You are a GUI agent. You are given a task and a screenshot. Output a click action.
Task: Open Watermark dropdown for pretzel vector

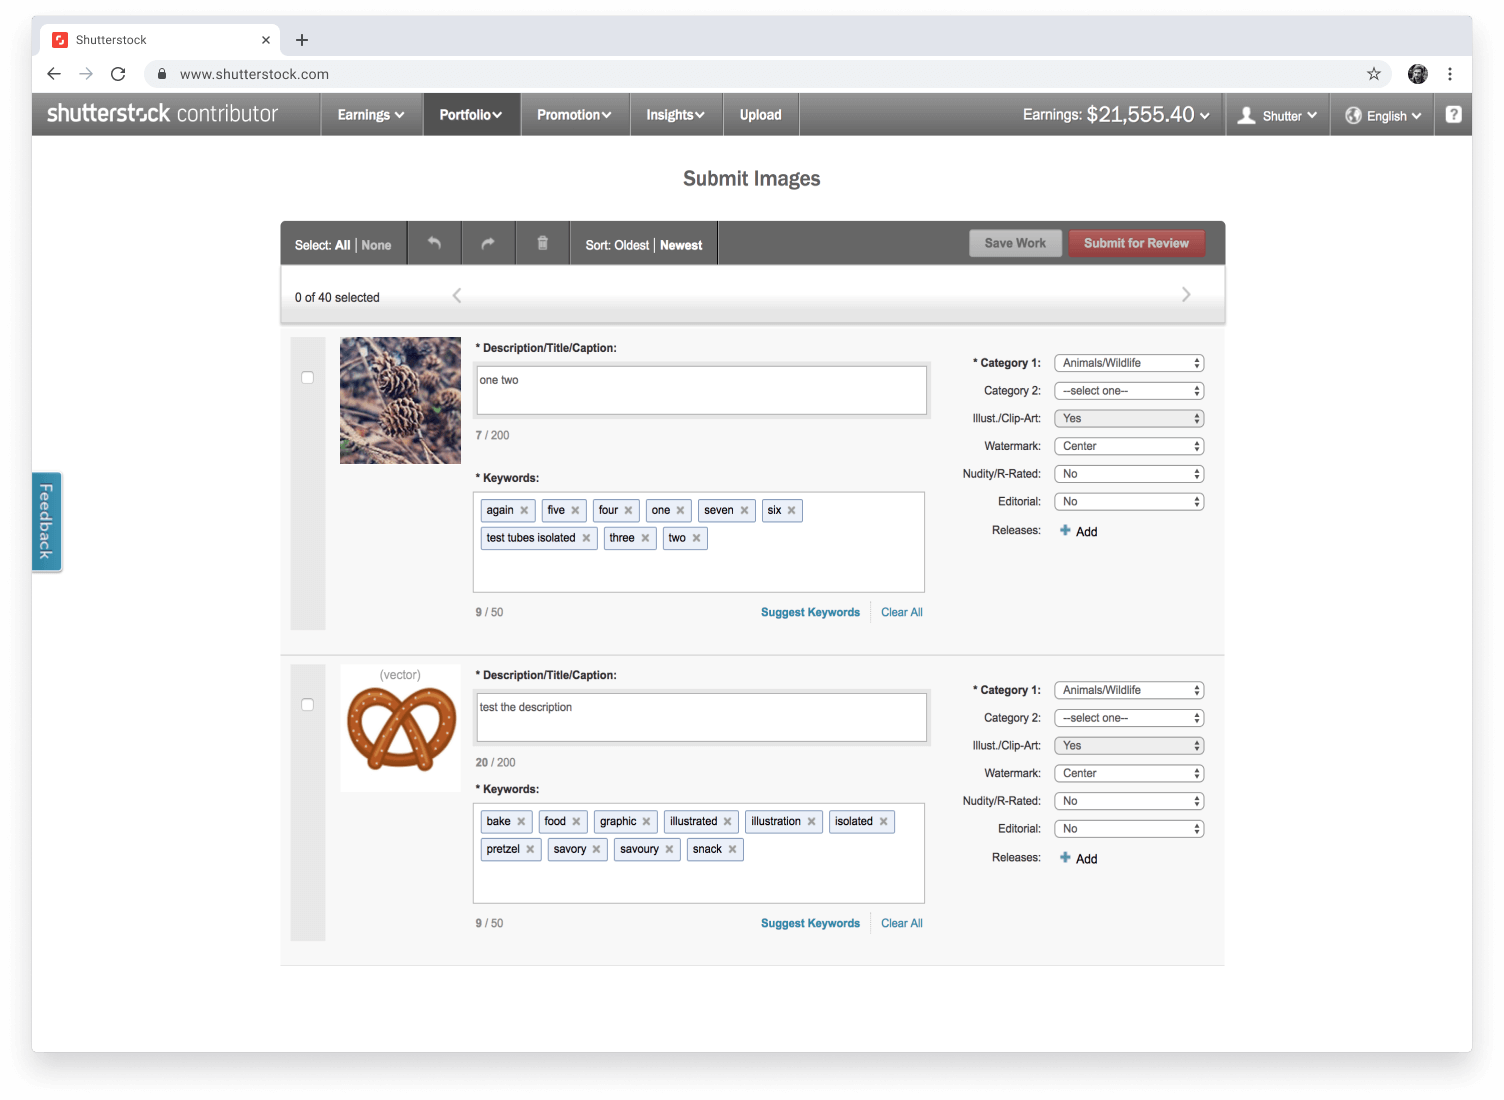1129,773
